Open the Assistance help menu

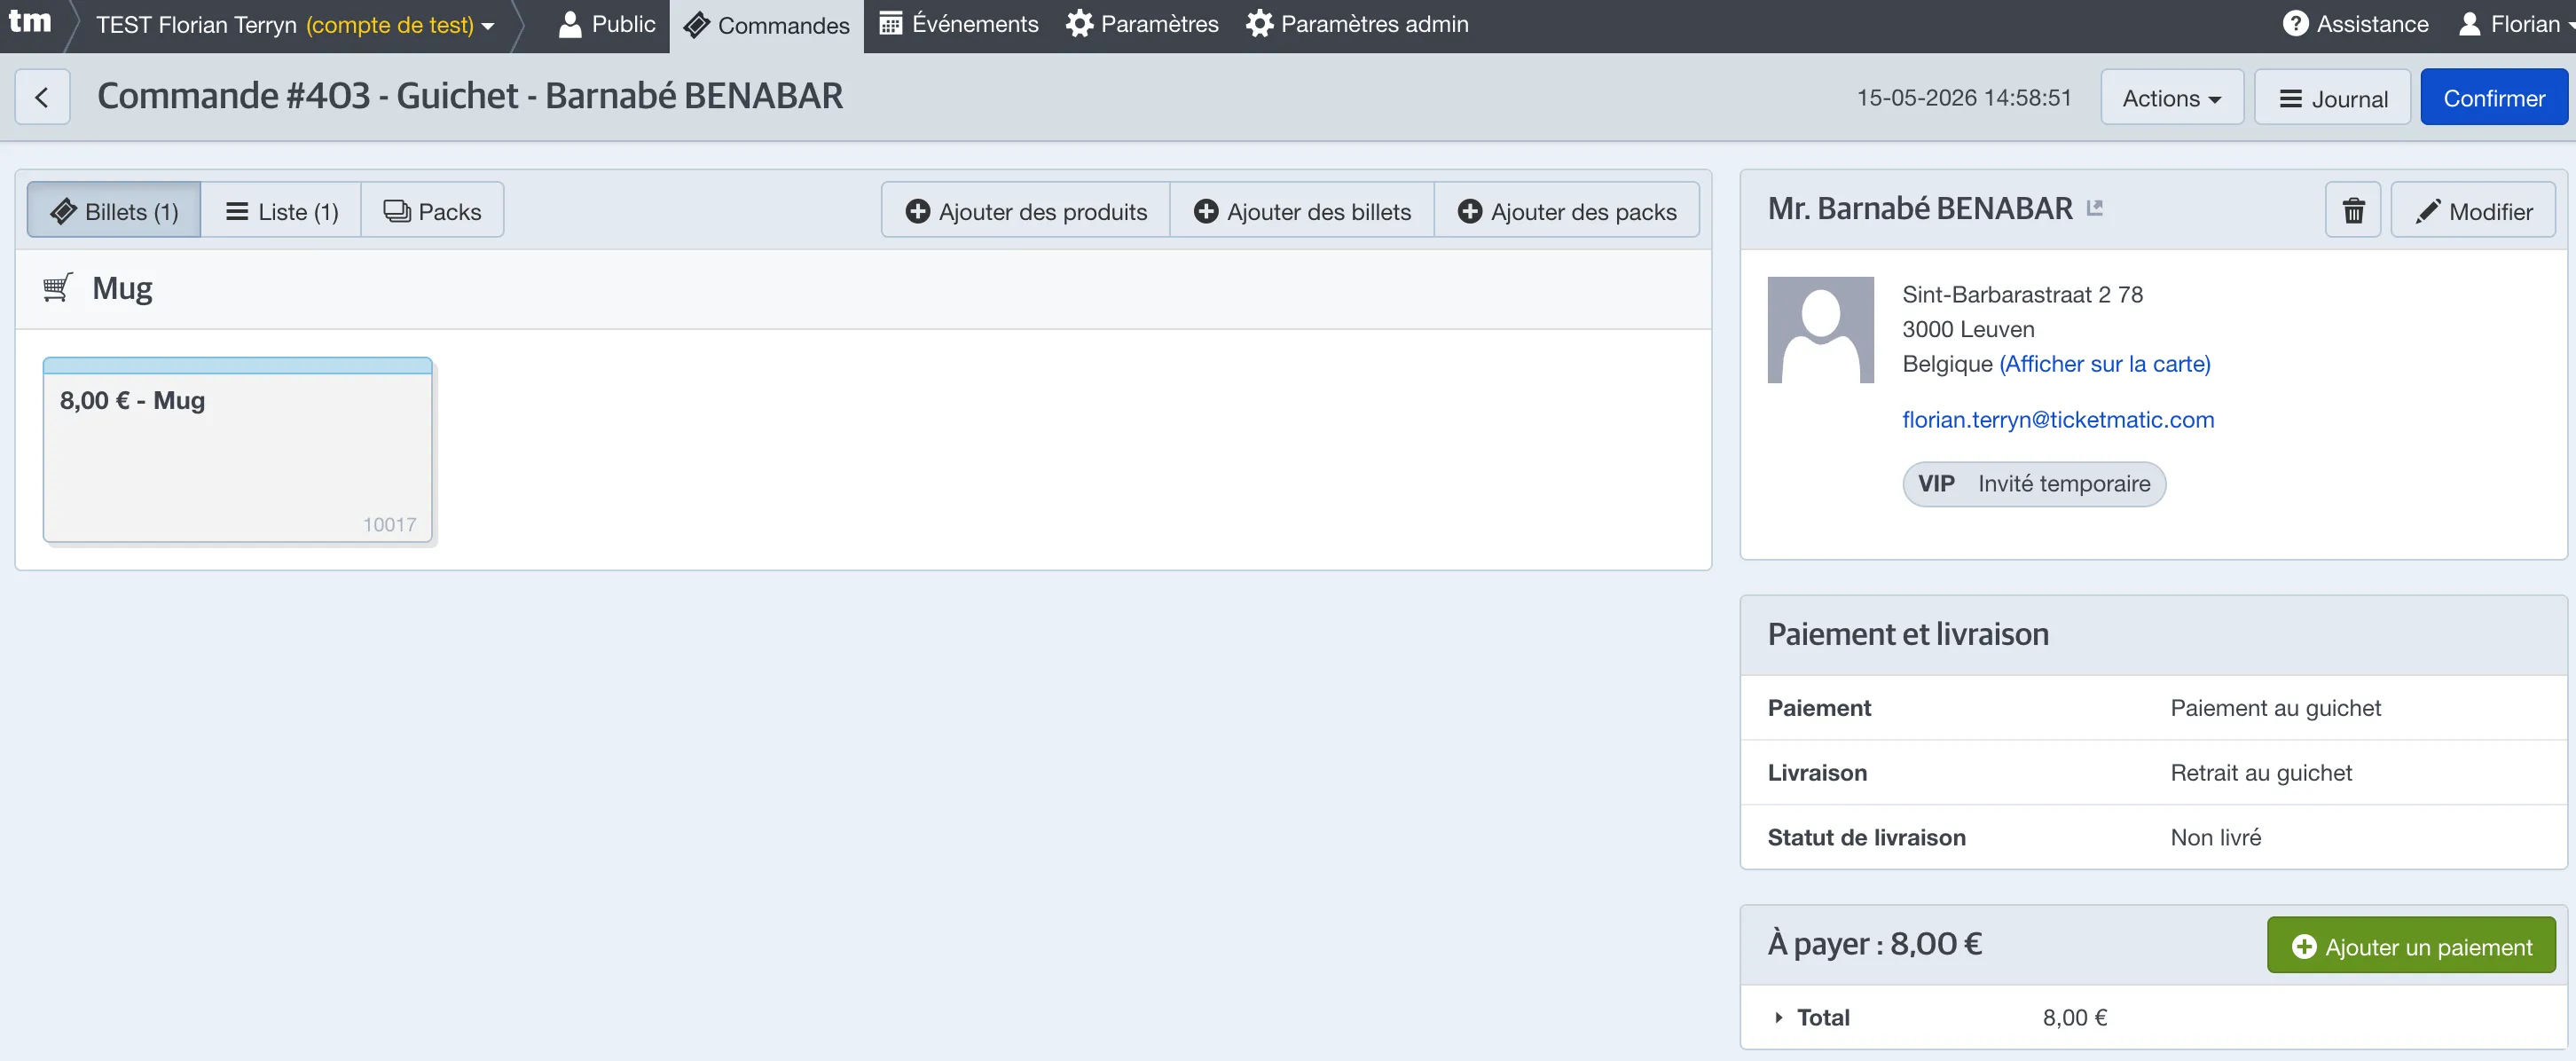click(x=2356, y=24)
